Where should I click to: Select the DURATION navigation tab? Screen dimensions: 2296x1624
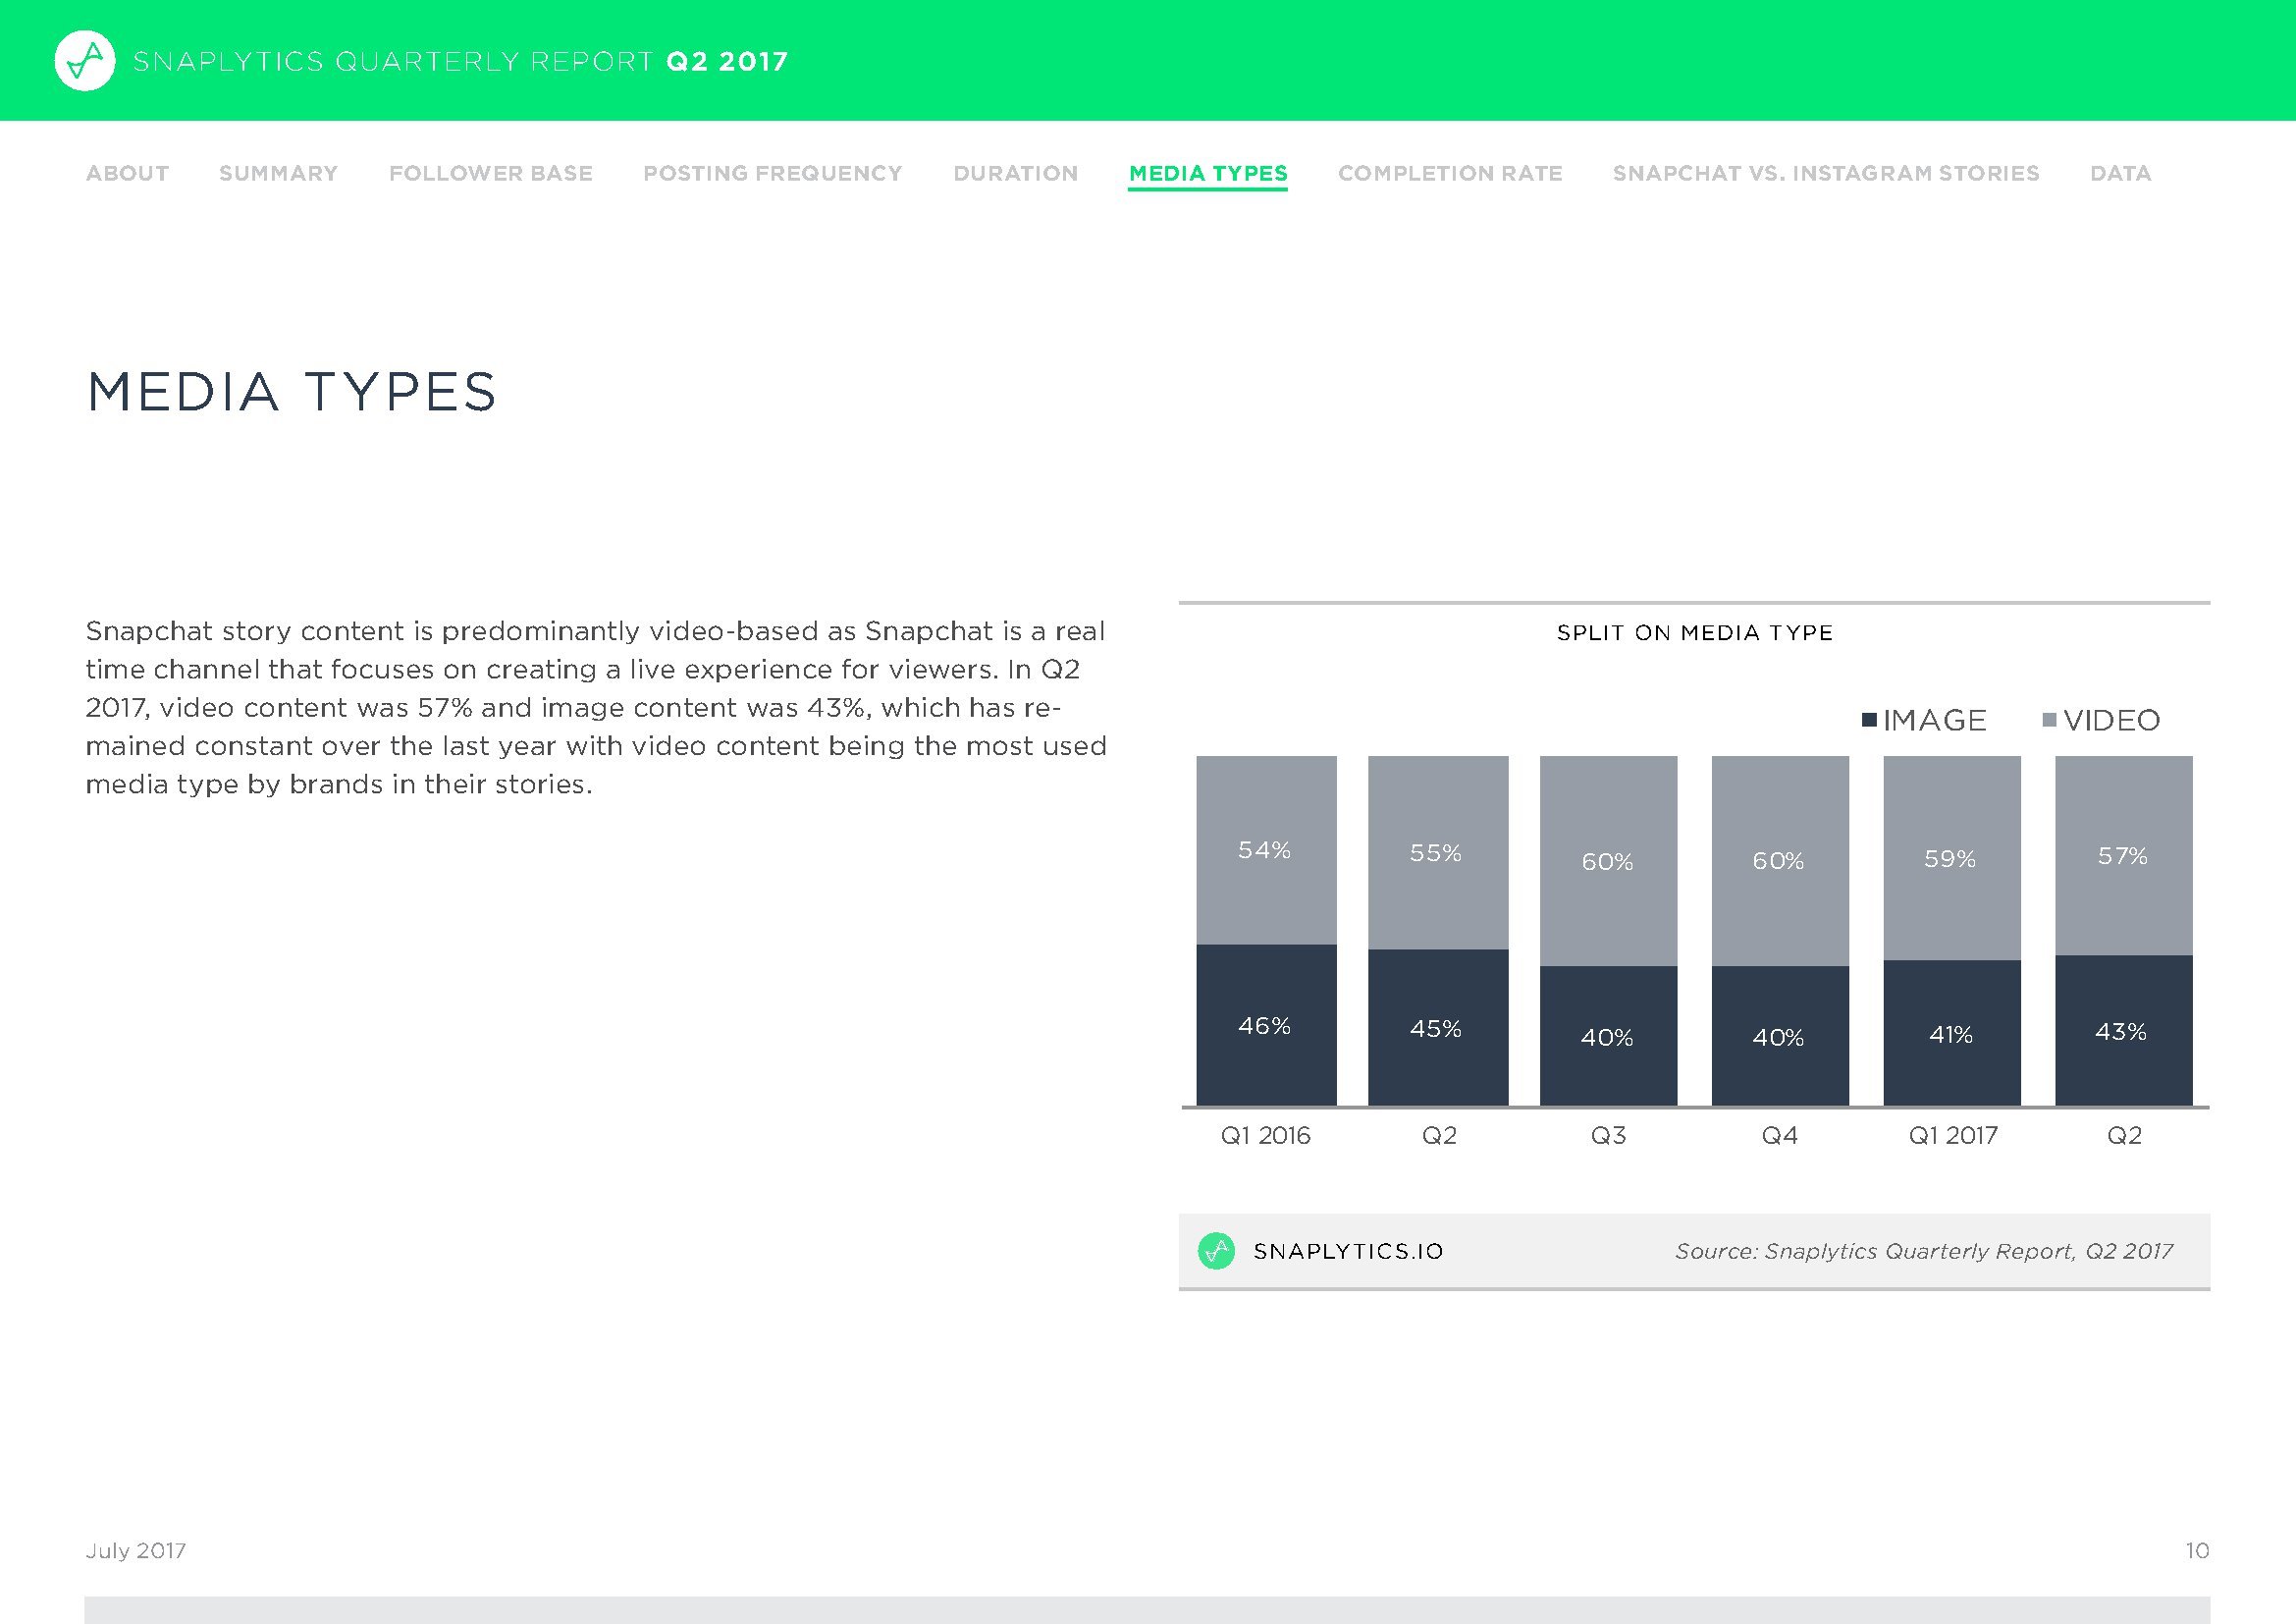point(1015,173)
